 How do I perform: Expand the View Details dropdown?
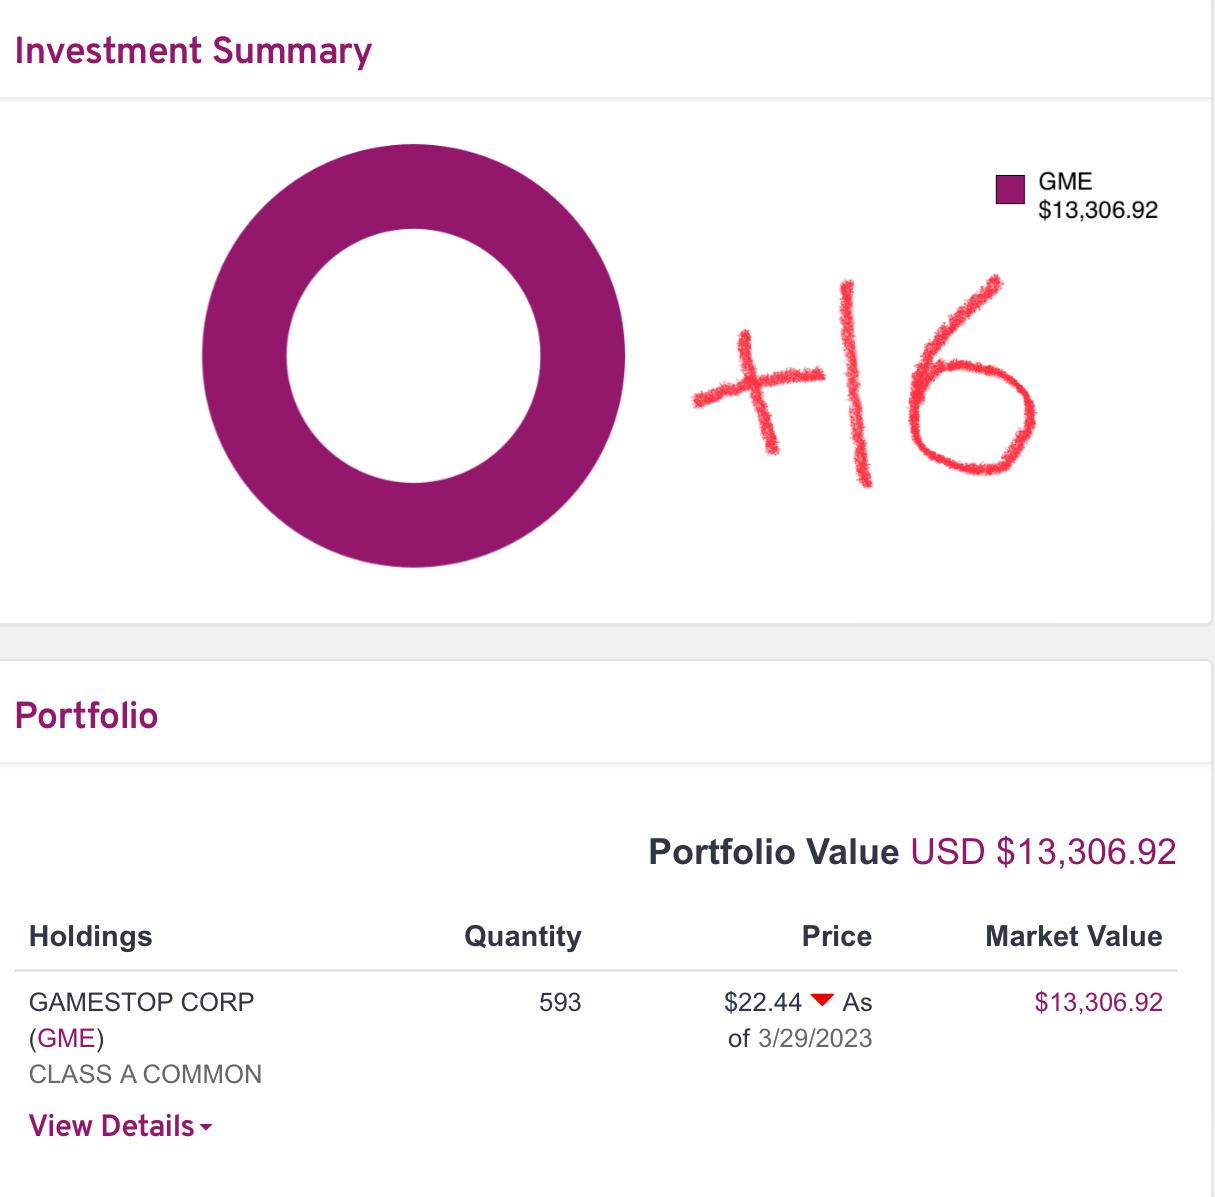point(112,1126)
